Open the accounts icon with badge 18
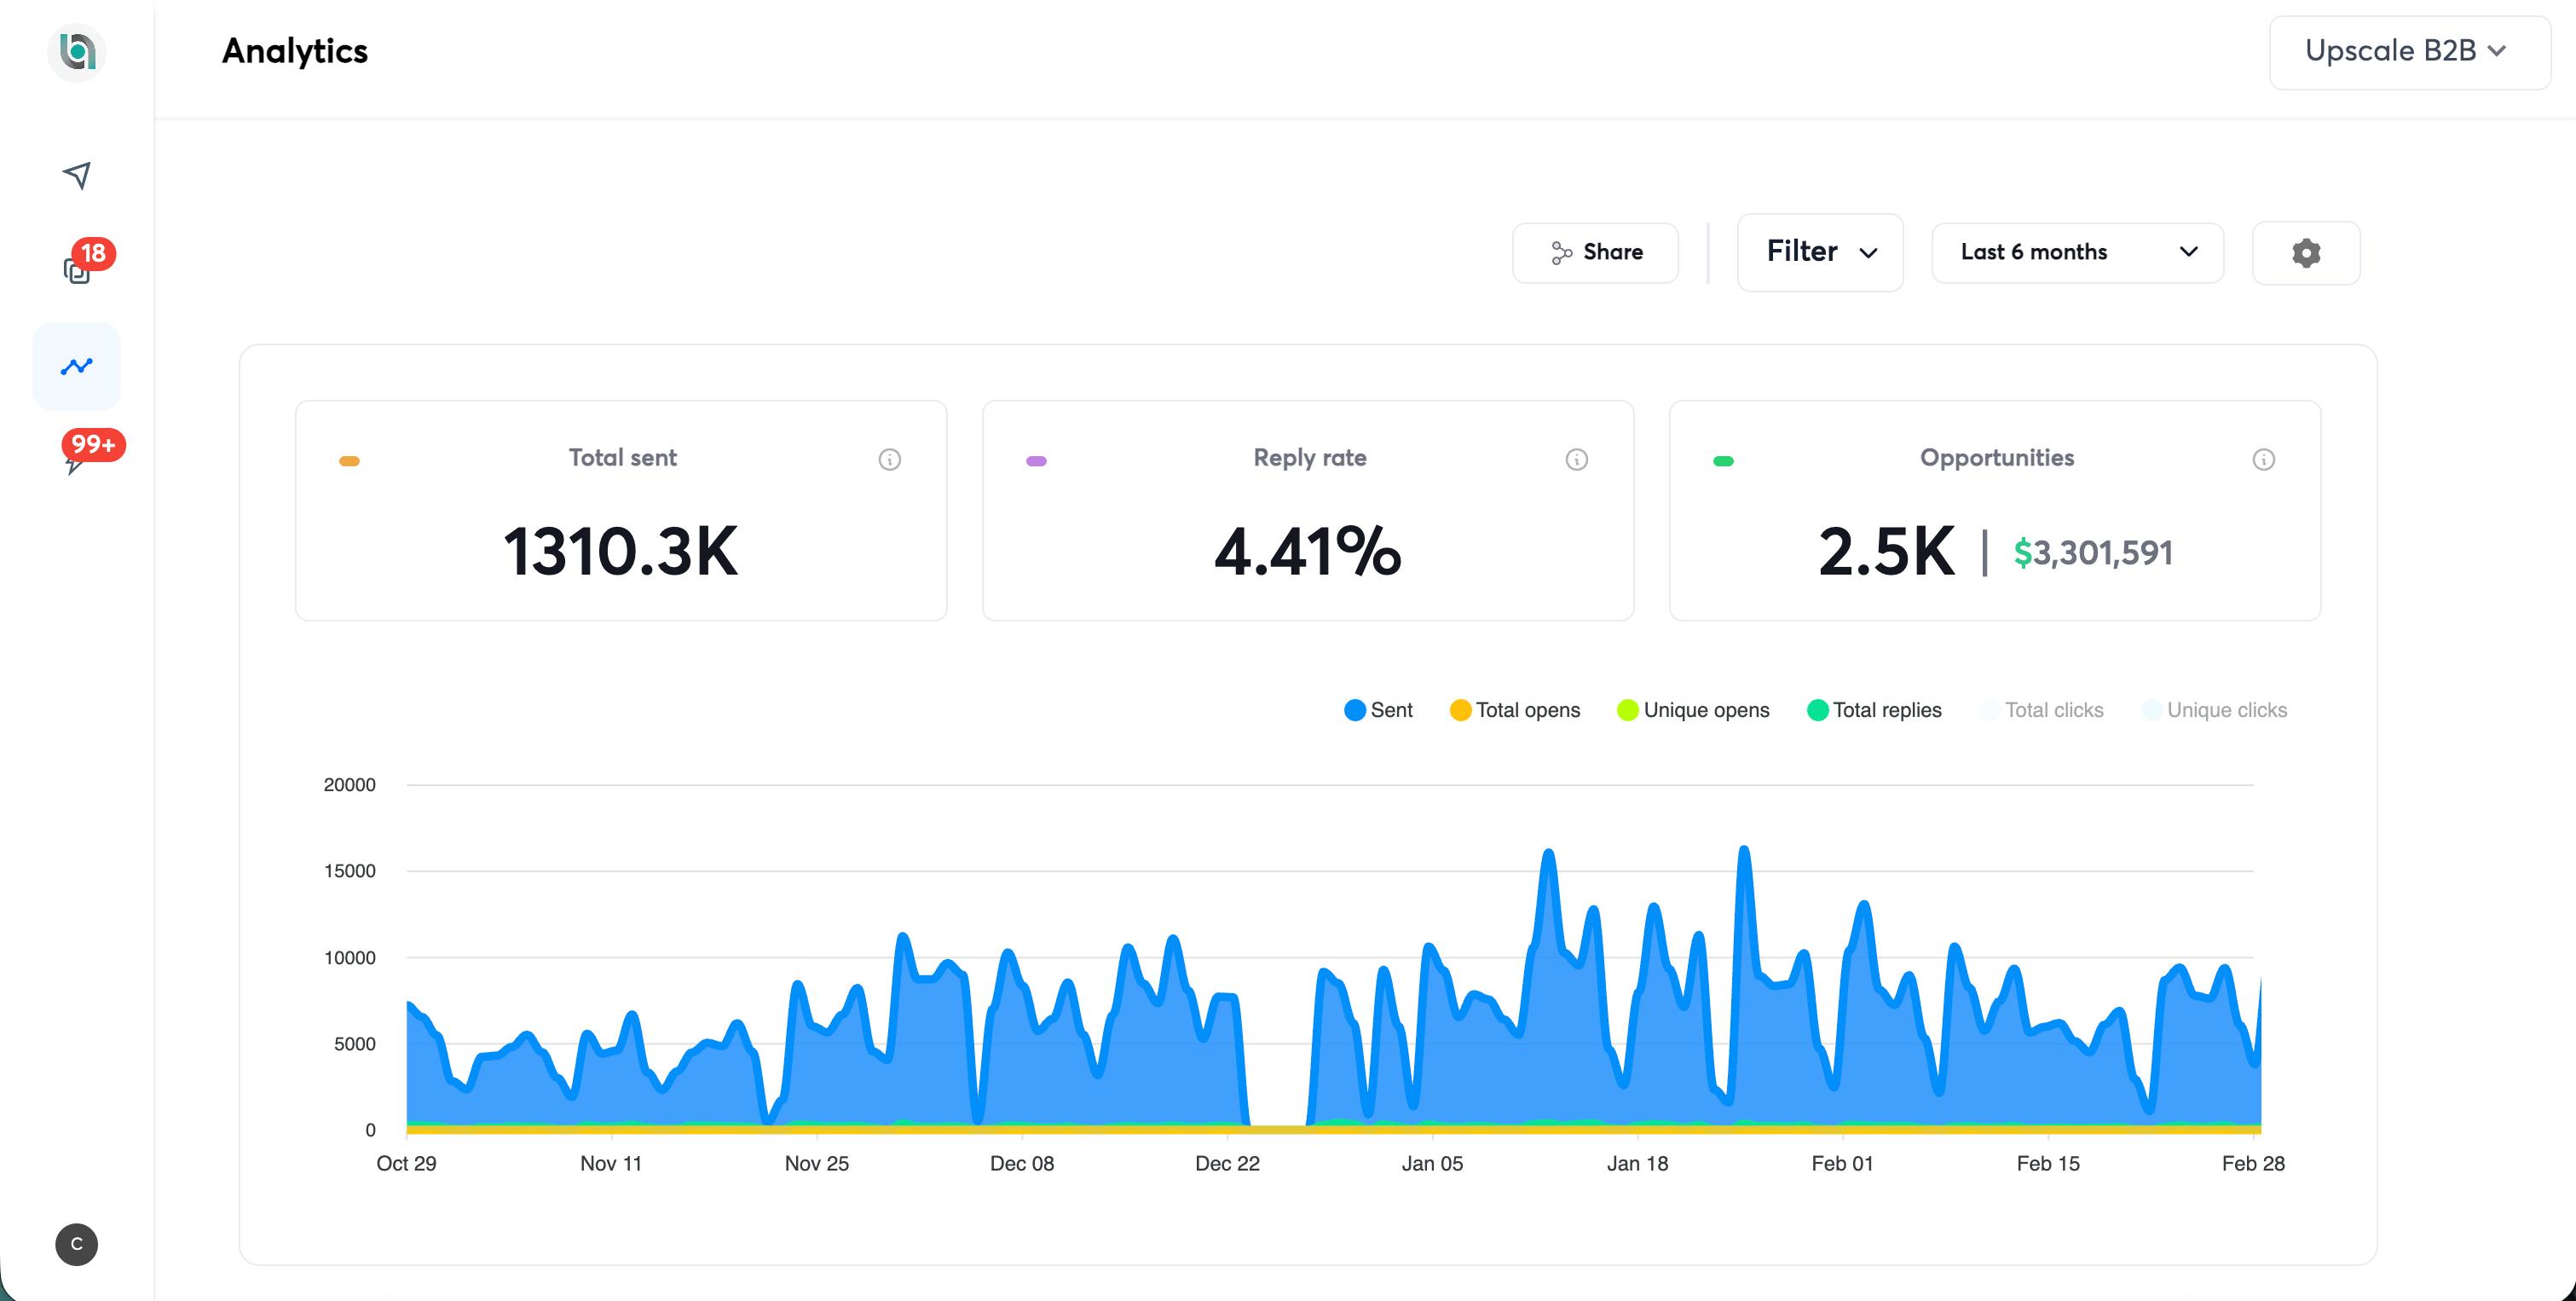 [x=77, y=269]
